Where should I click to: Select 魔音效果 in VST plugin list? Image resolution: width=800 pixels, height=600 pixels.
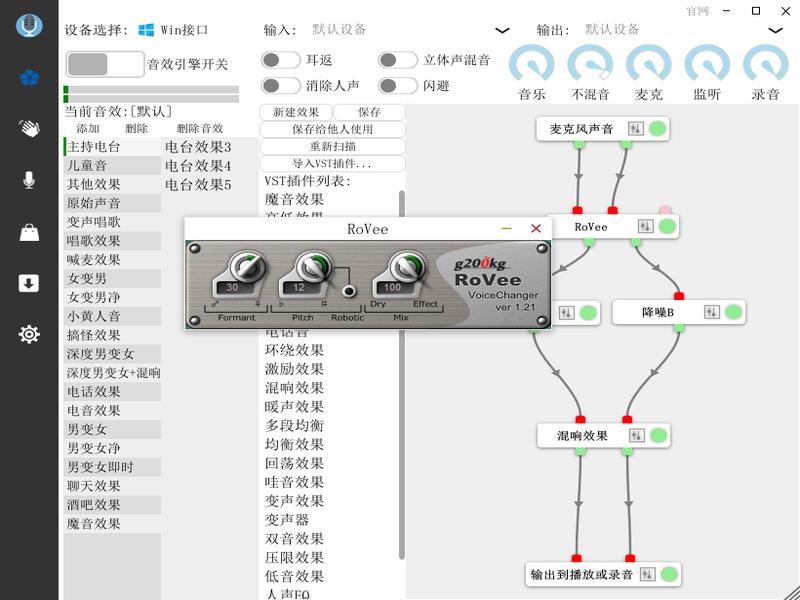click(x=294, y=199)
